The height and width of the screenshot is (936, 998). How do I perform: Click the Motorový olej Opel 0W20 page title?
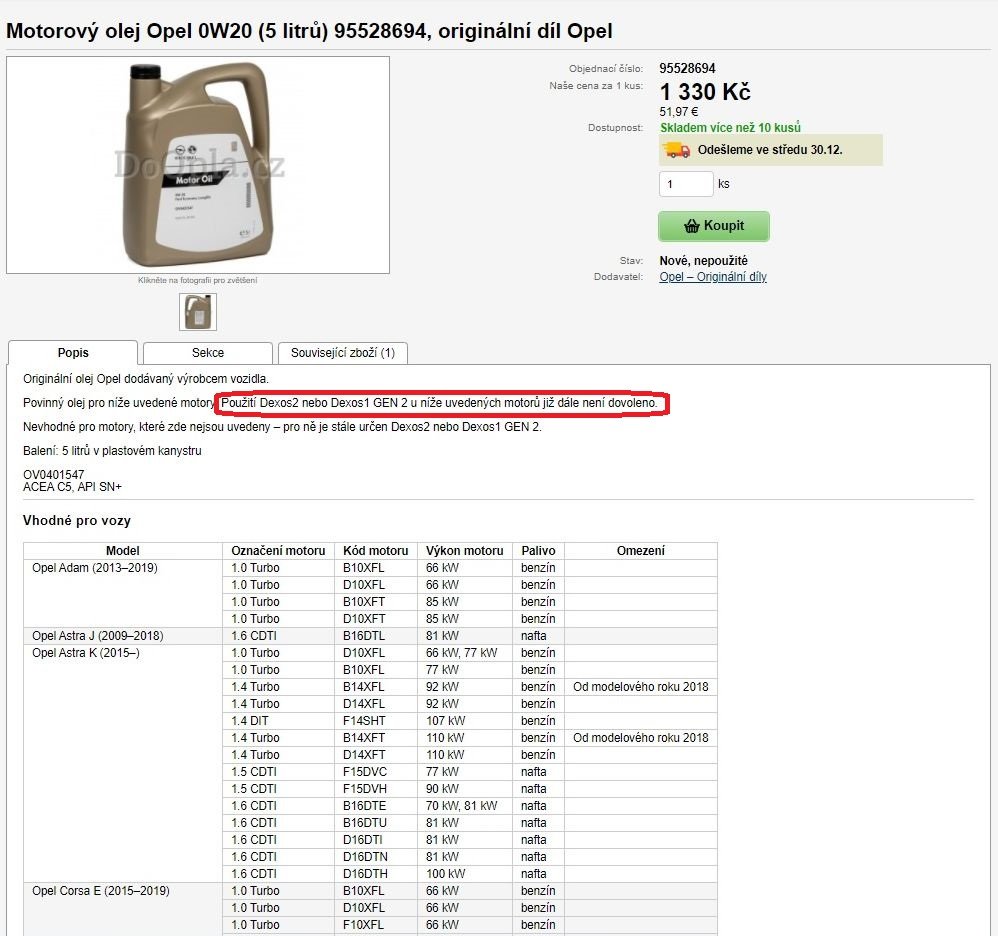coord(309,31)
